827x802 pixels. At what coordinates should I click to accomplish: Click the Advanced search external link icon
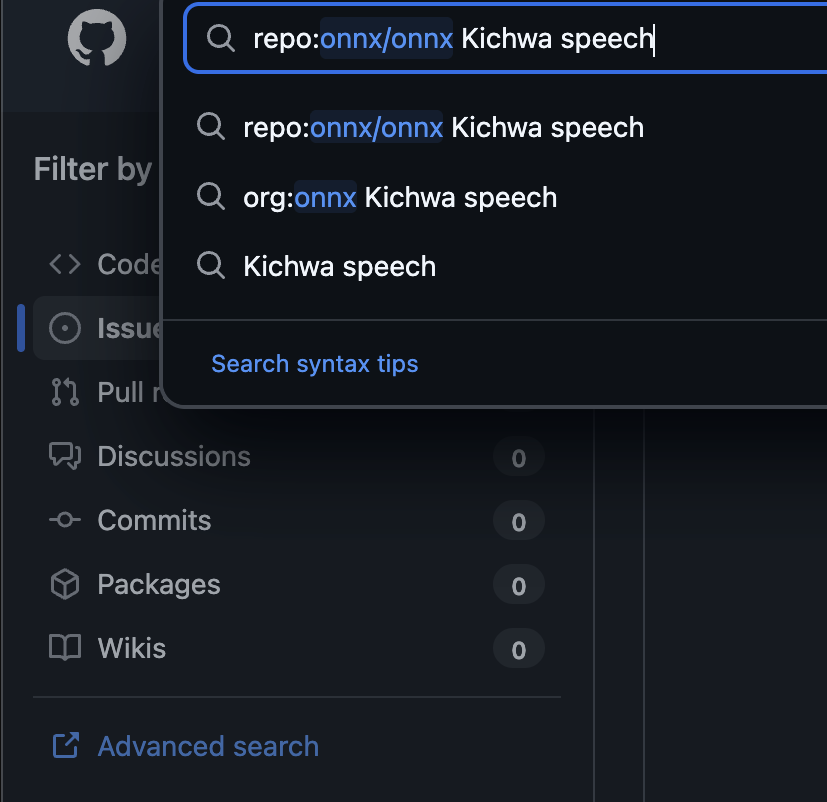coord(65,746)
